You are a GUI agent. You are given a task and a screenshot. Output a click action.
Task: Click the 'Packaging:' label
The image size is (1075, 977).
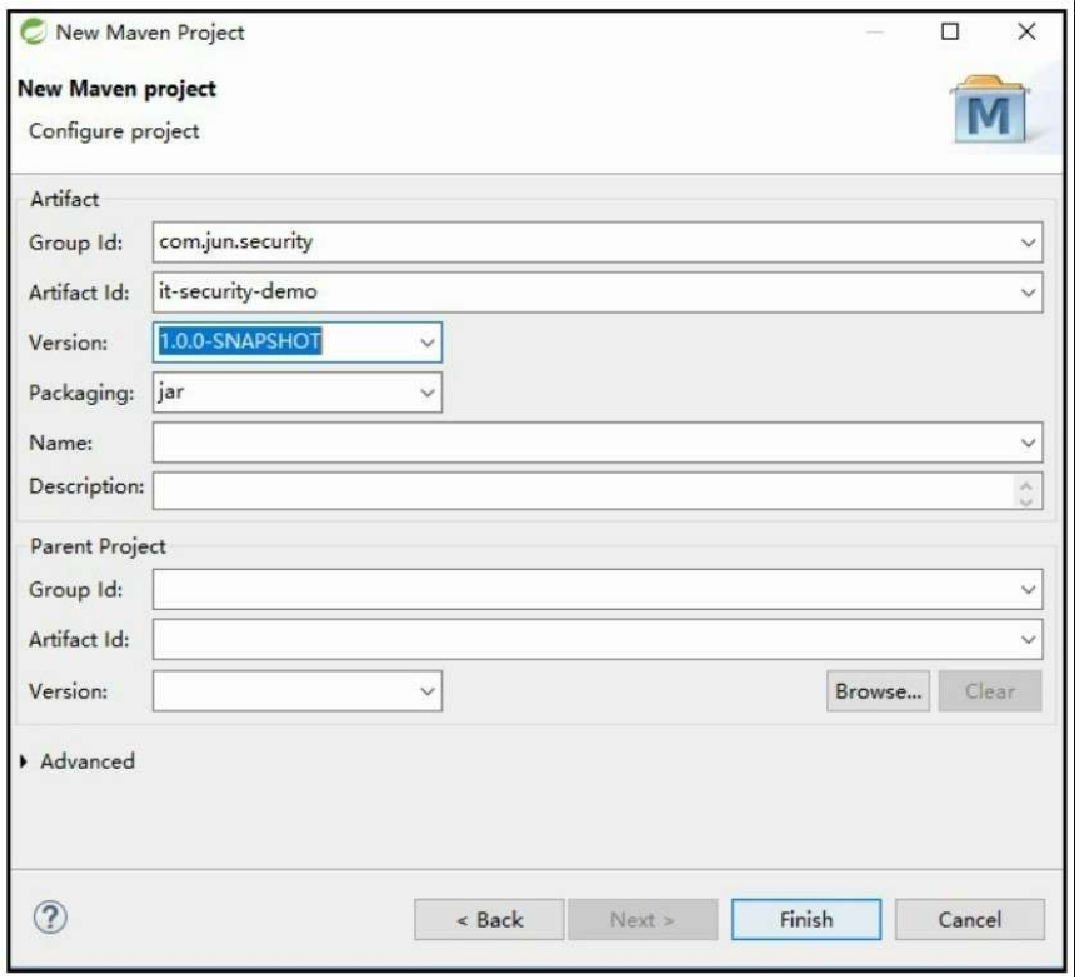(x=82, y=394)
